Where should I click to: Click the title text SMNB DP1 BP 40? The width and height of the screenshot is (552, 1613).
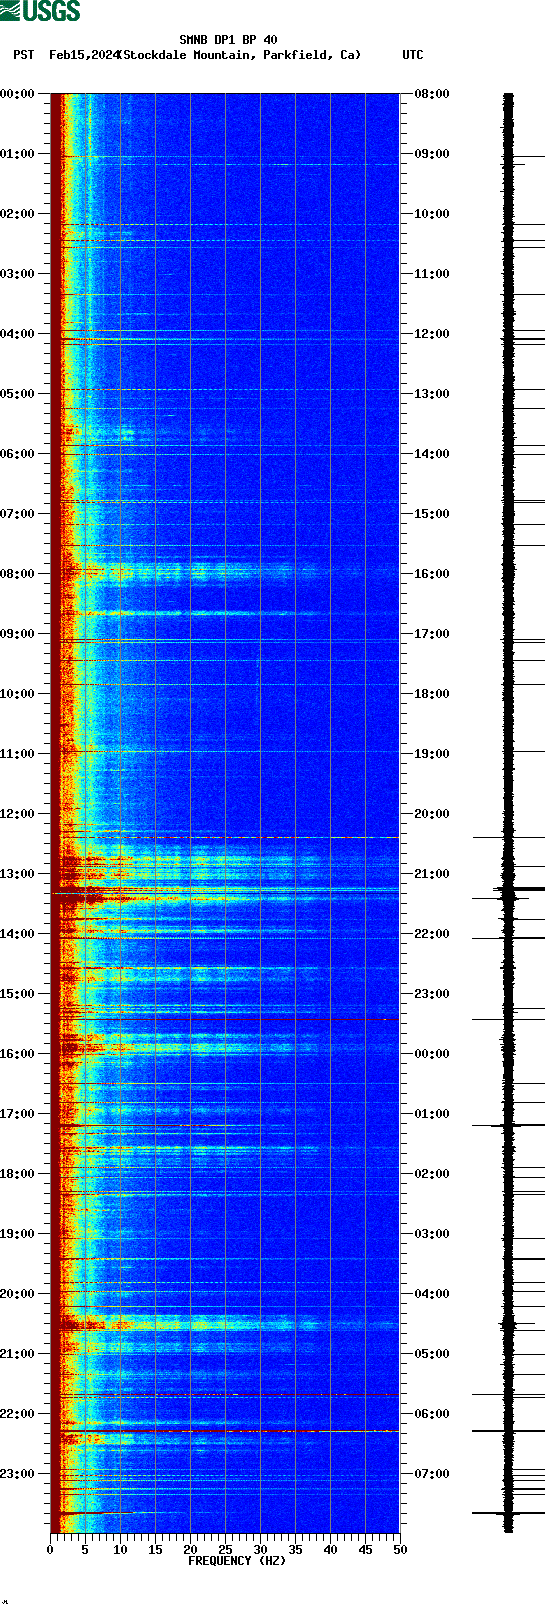(x=228, y=40)
